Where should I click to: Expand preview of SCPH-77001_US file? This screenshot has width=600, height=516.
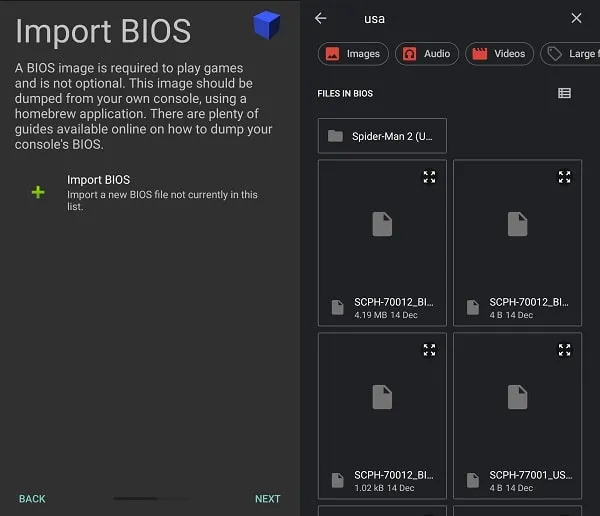(x=564, y=350)
